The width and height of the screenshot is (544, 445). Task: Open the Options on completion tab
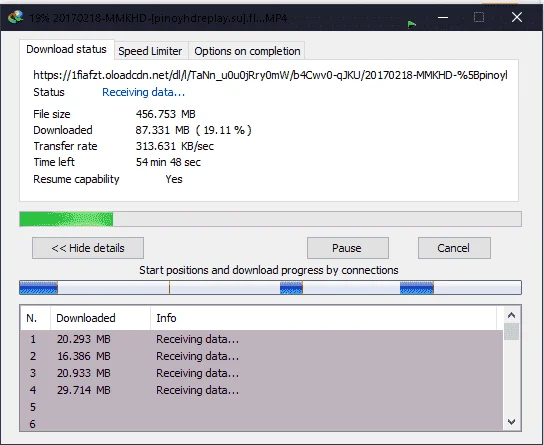coord(247,51)
